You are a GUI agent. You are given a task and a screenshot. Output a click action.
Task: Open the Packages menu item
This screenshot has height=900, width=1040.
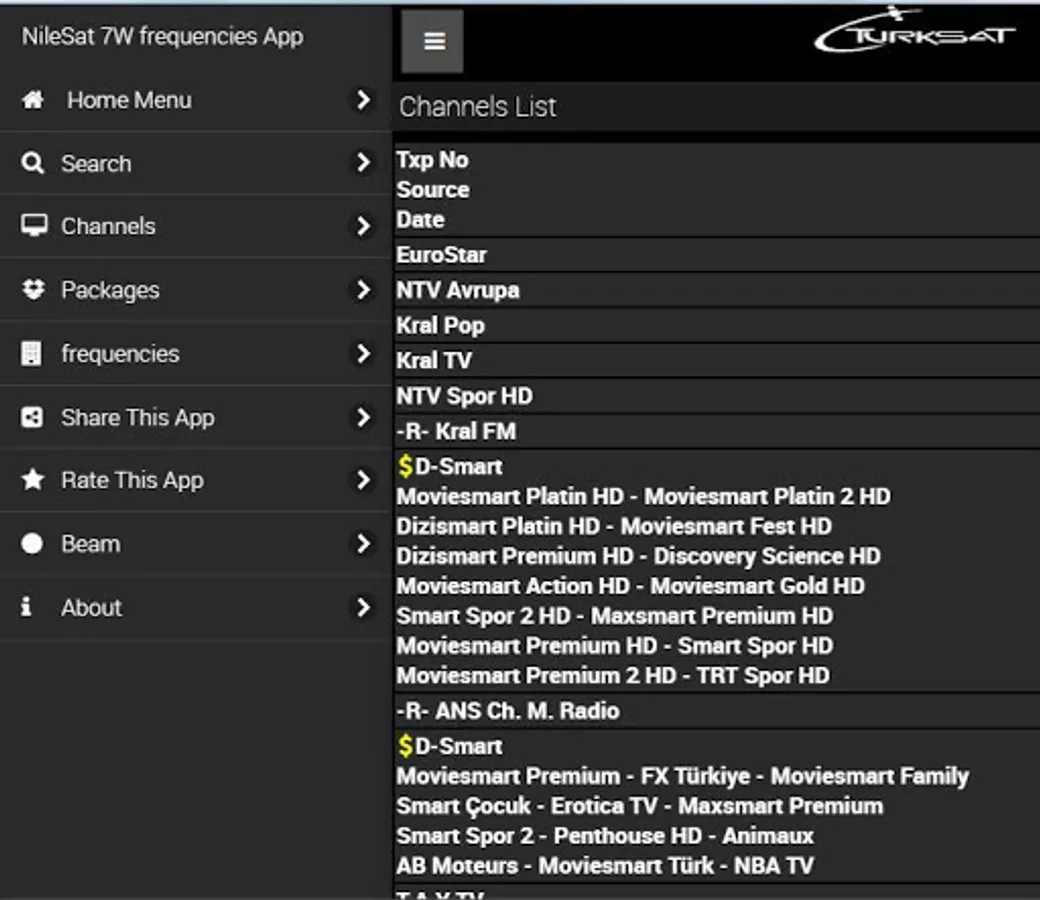point(196,290)
